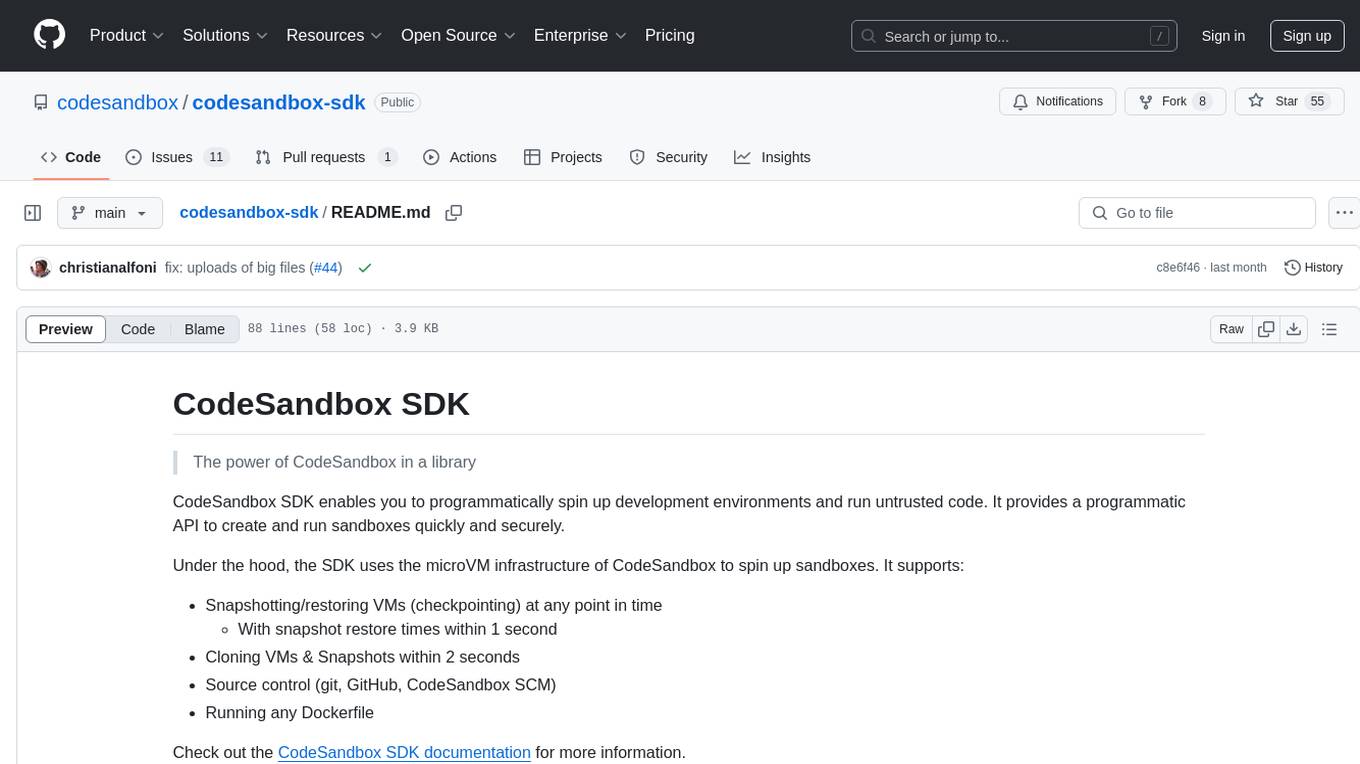
Task: Open the main branch selector dropdown
Action: click(x=110, y=213)
